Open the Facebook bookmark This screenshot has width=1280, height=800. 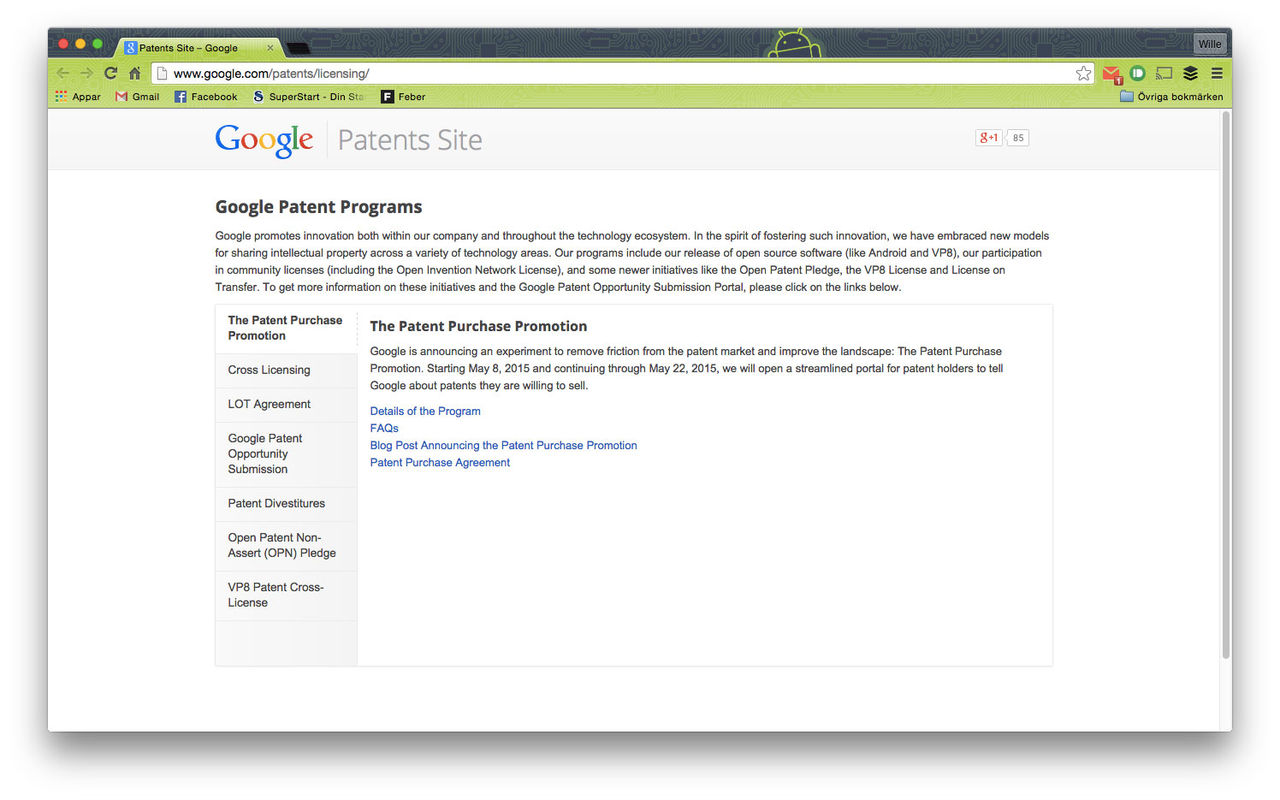pos(206,97)
